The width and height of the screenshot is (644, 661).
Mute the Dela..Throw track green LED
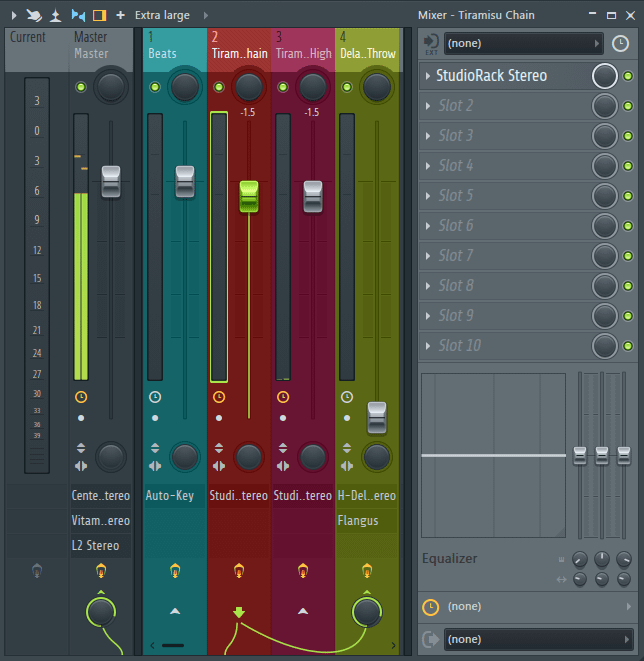(x=347, y=87)
